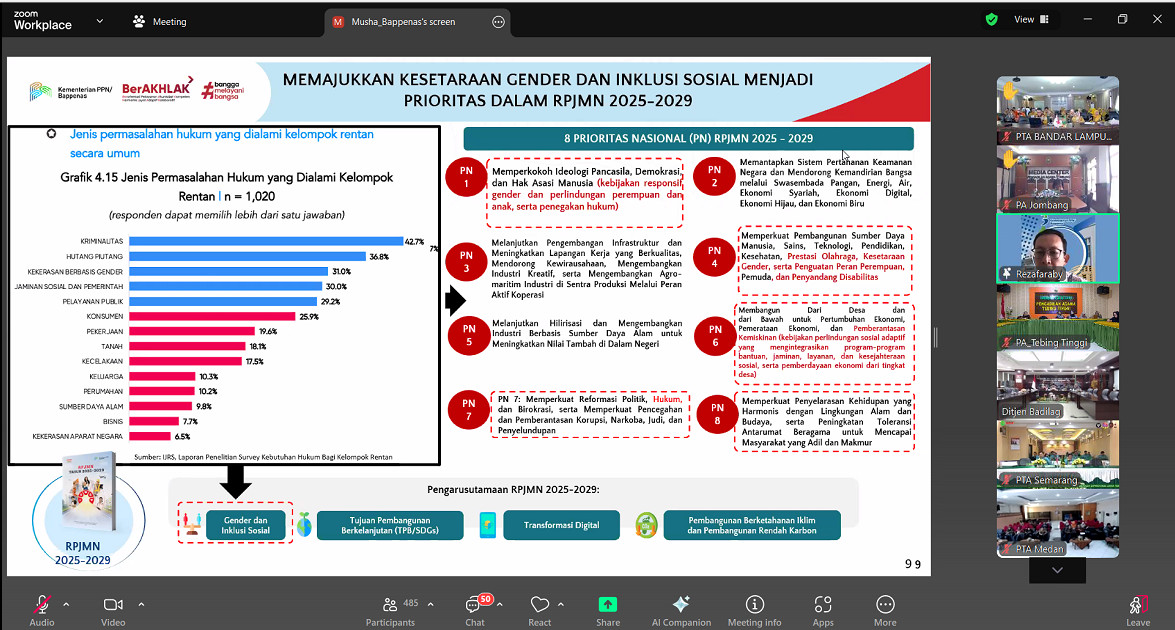Click Rezafaraby's video thumbnail
The width and height of the screenshot is (1175, 630).
1056,247
